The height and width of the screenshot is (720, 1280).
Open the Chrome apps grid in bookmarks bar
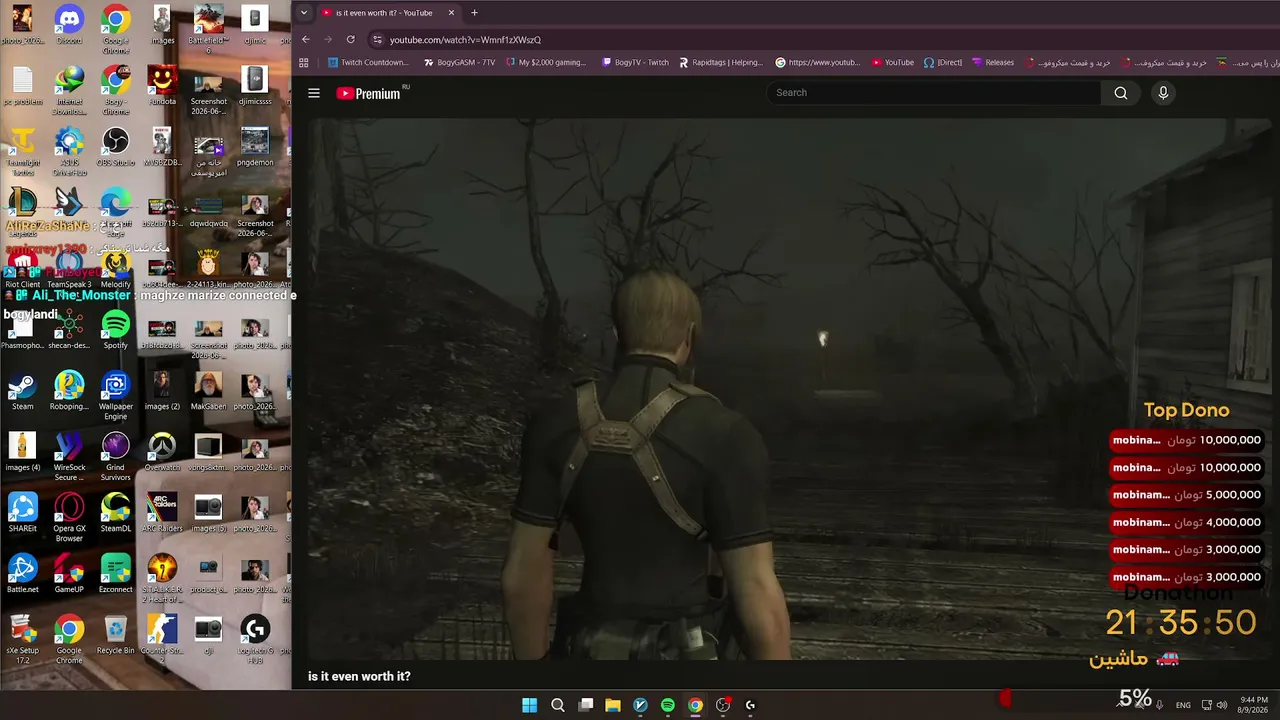(x=304, y=62)
